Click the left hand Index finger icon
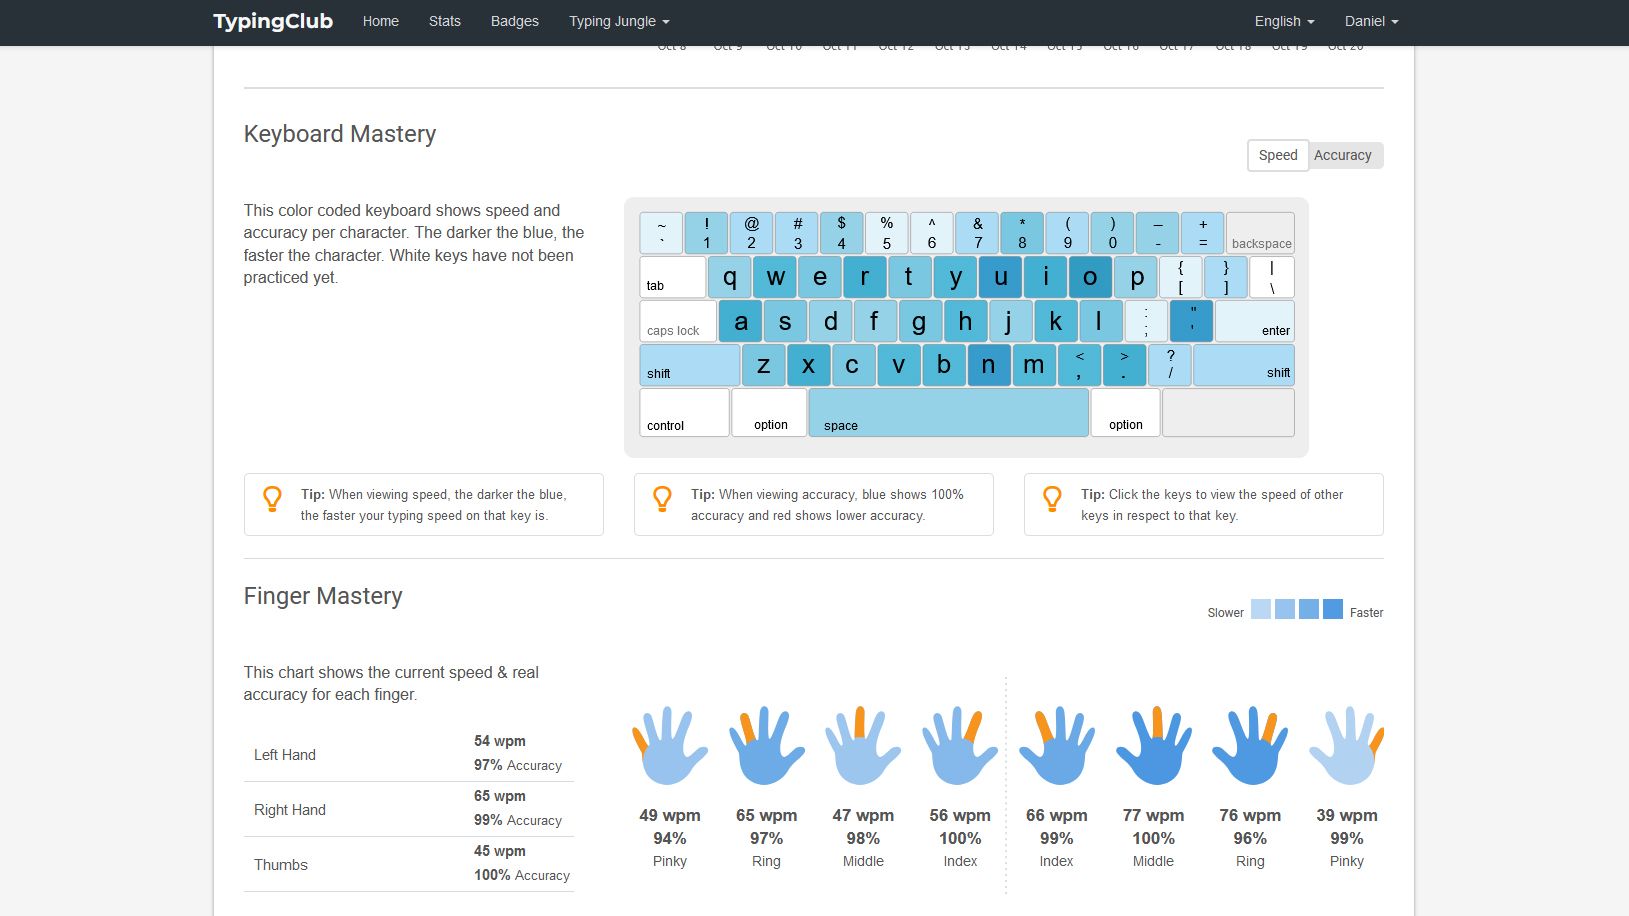This screenshot has height=916, width=1629. click(959, 746)
